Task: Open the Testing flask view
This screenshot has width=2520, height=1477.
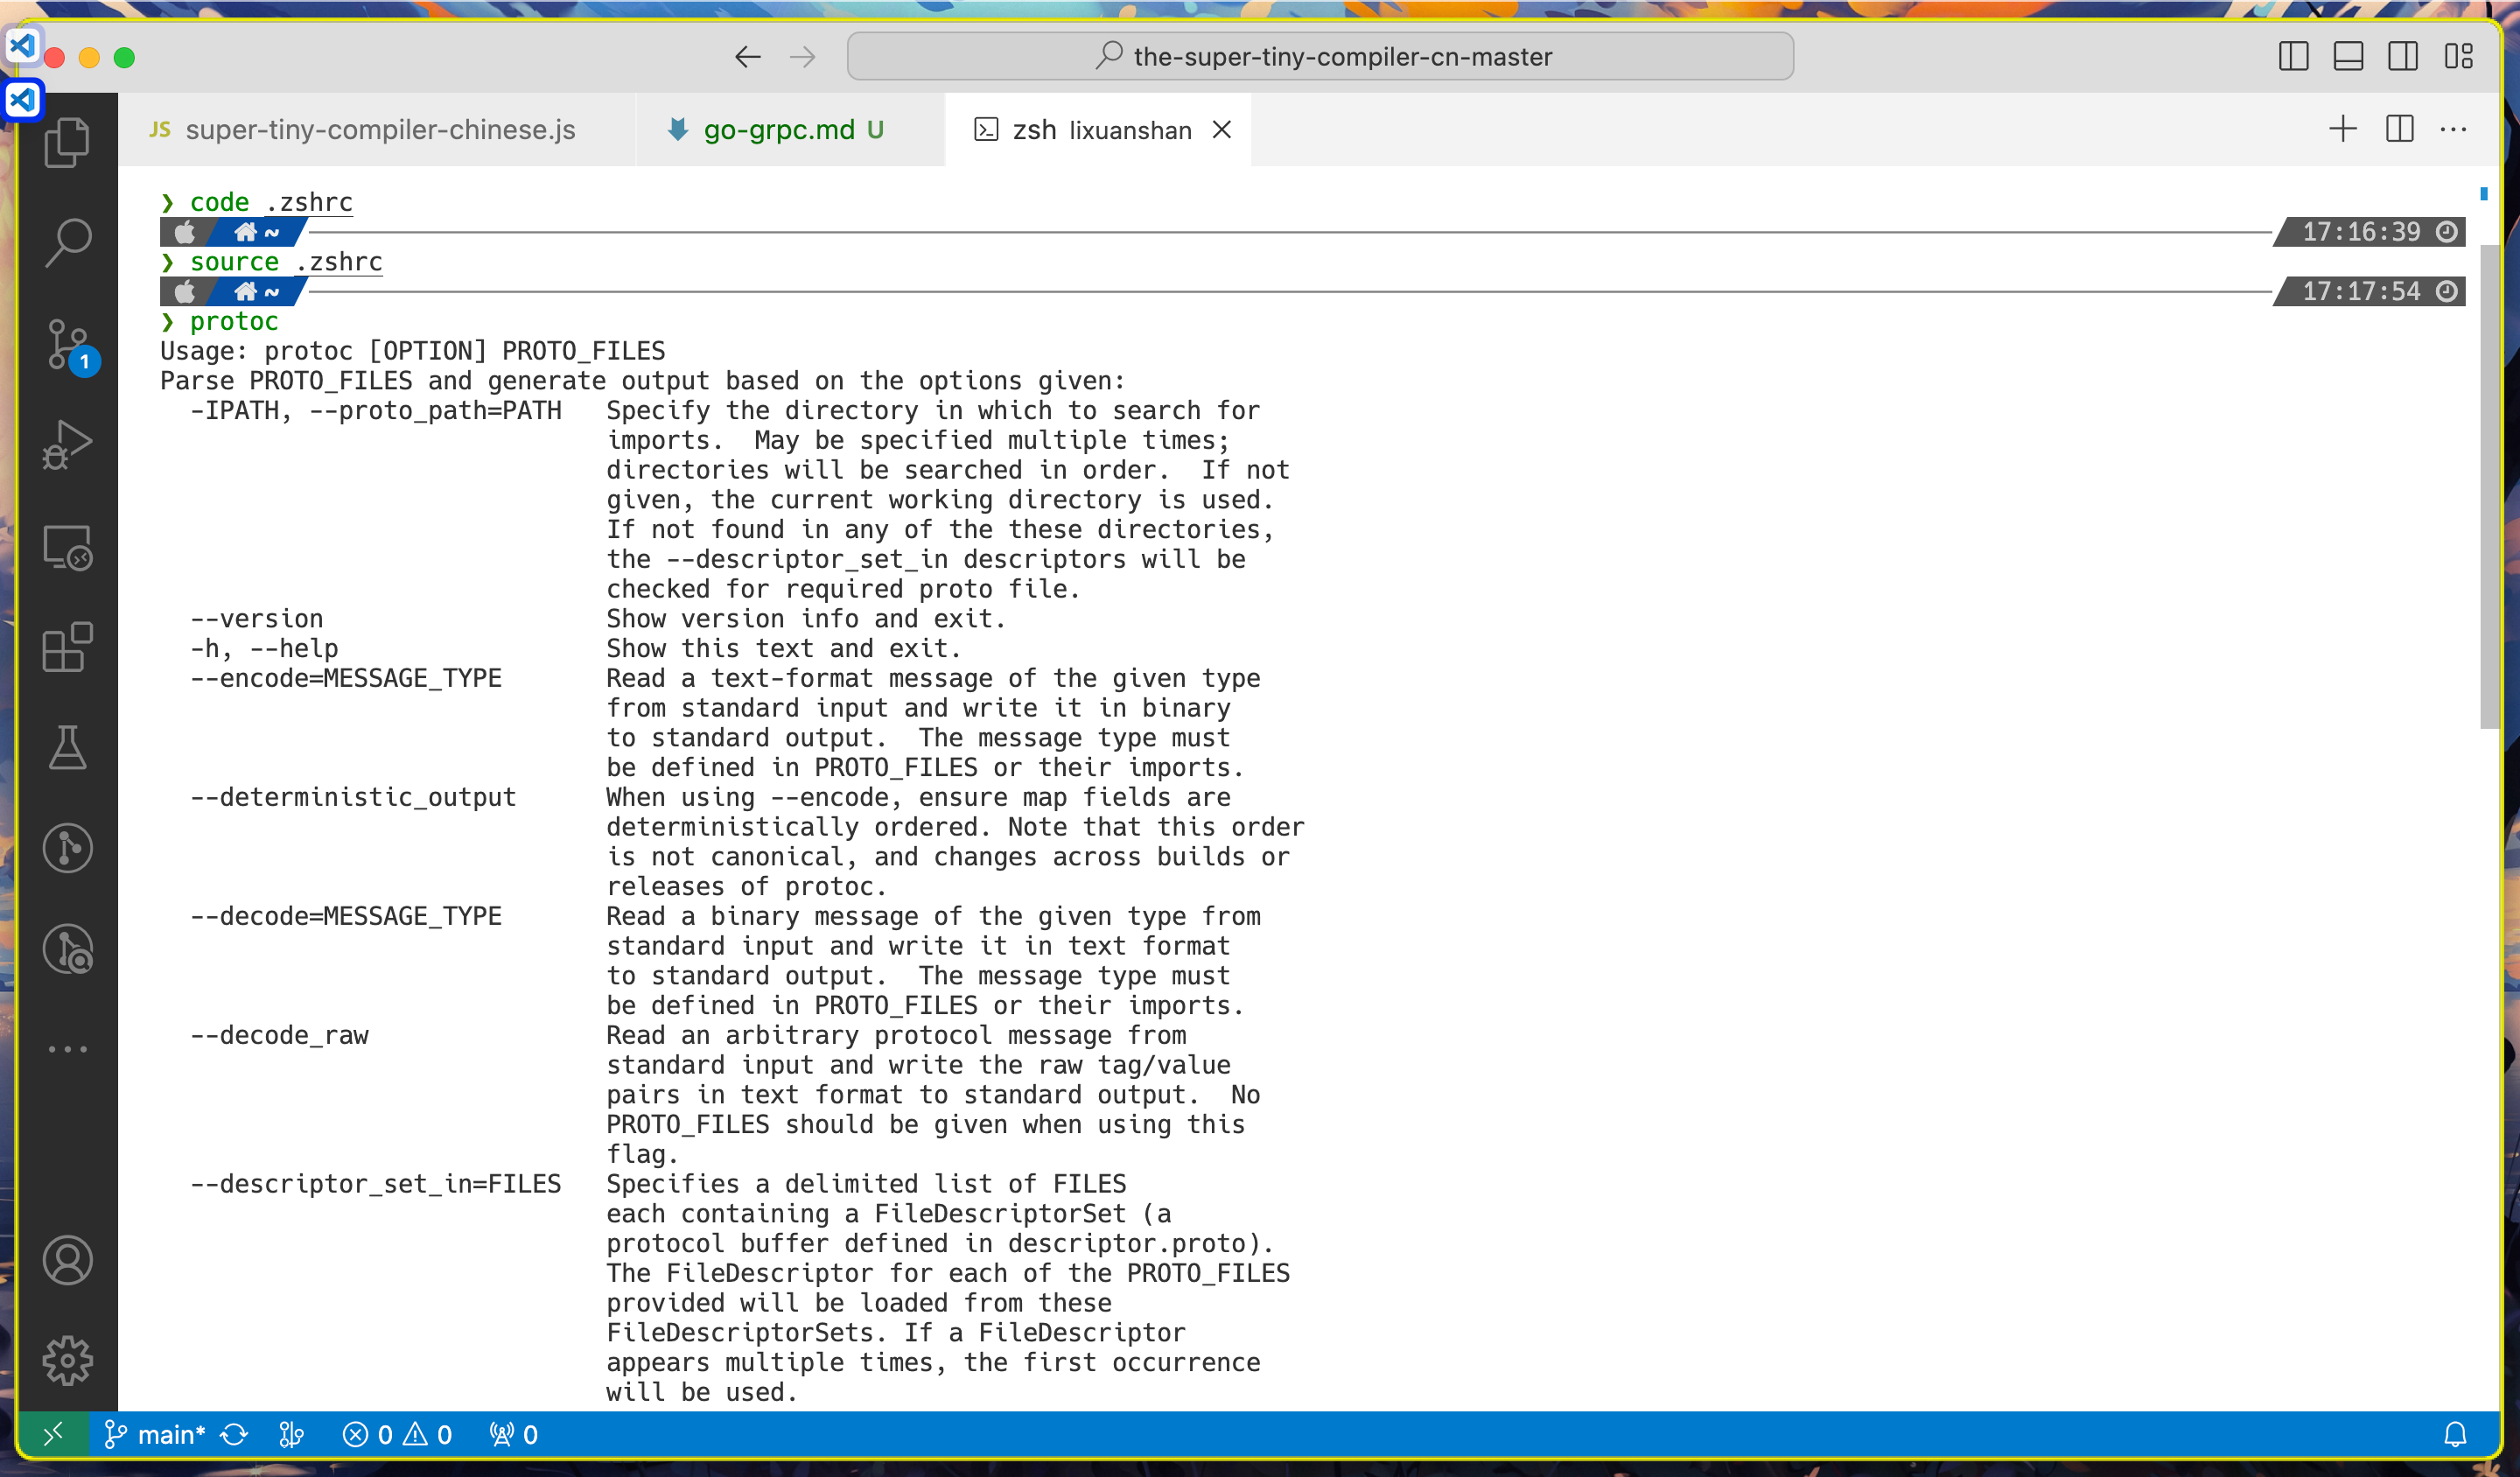Action: pyautogui.click(x=67, y=748)
